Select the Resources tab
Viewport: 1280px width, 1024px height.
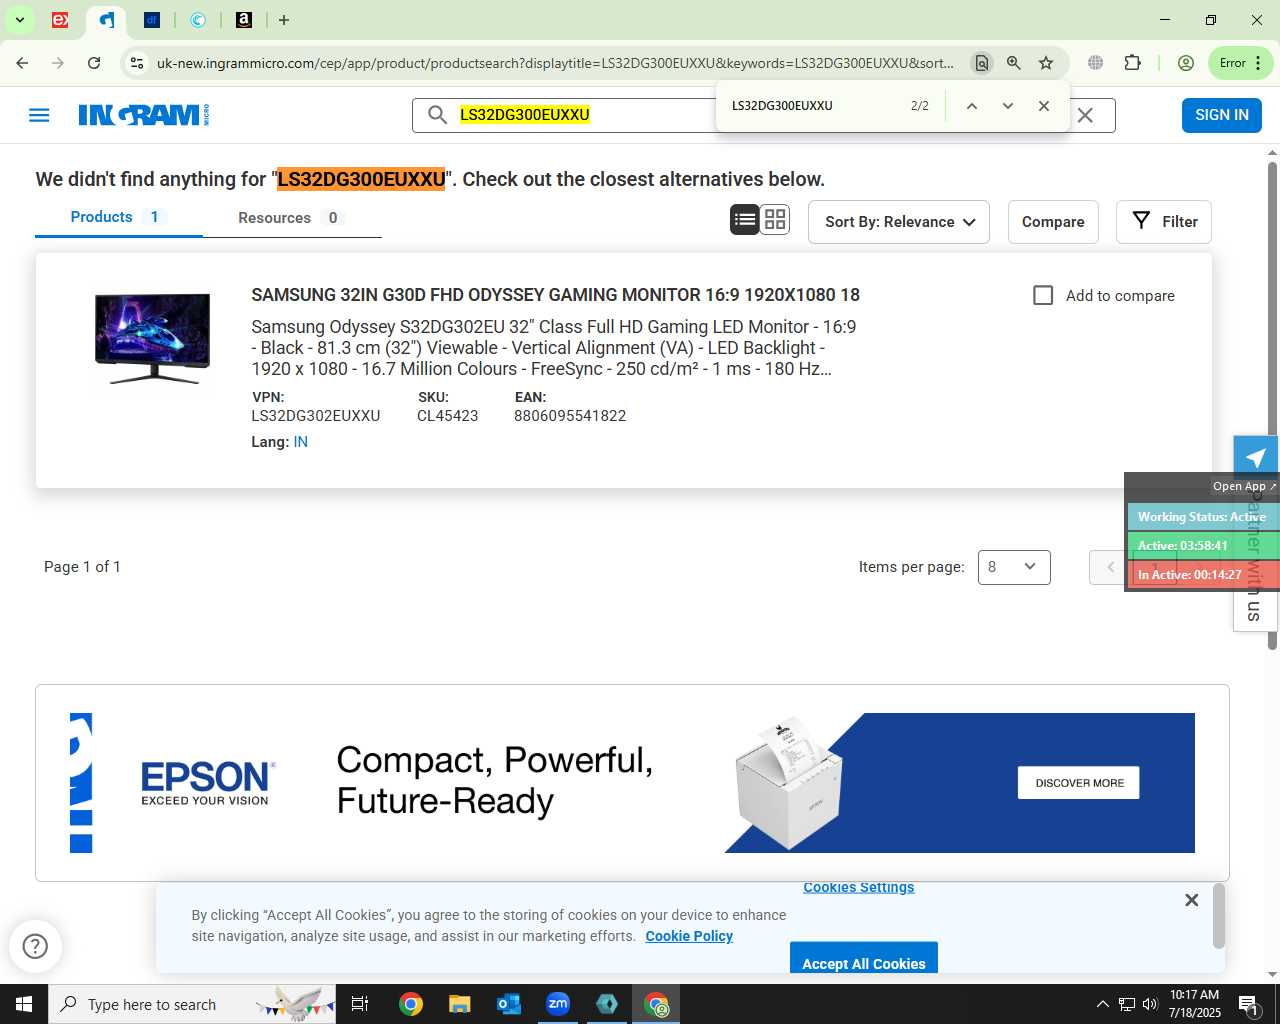(292, 218)
